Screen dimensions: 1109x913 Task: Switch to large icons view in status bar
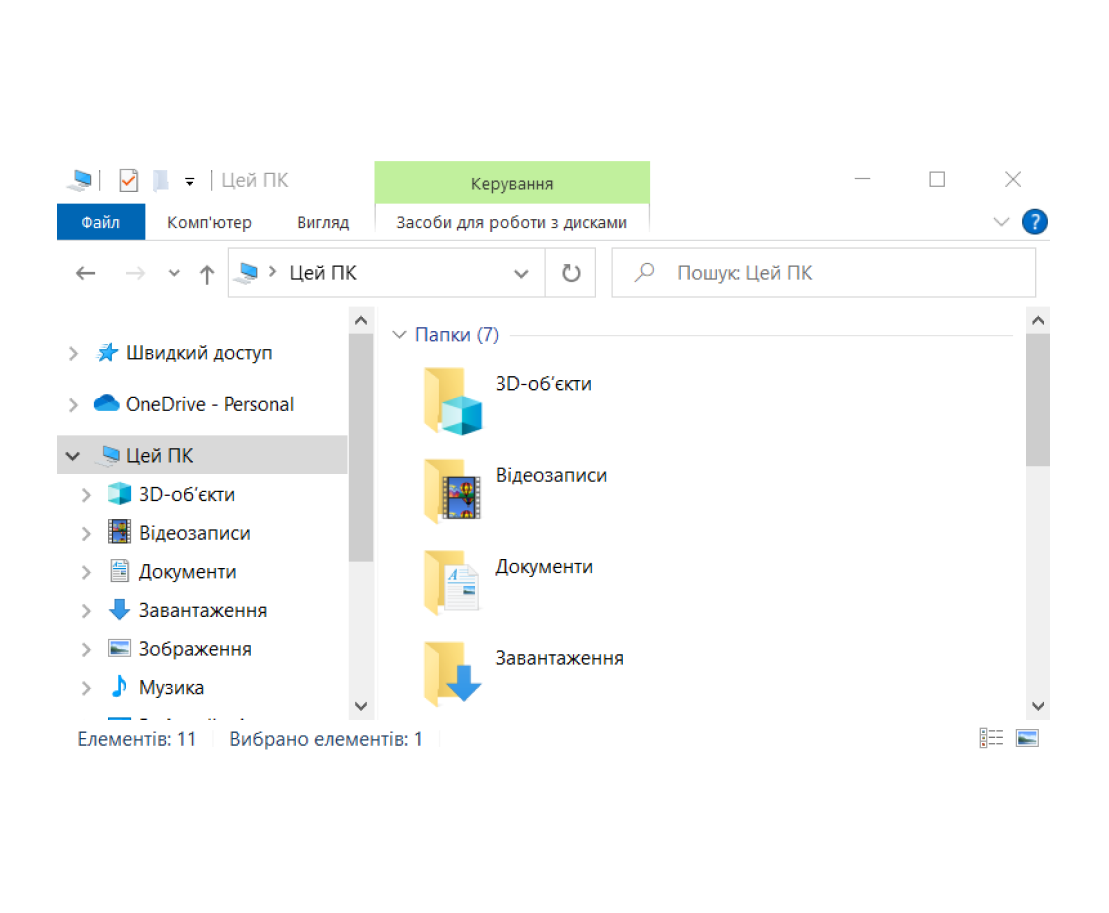pyautogui.click(x=1027, y=739)
